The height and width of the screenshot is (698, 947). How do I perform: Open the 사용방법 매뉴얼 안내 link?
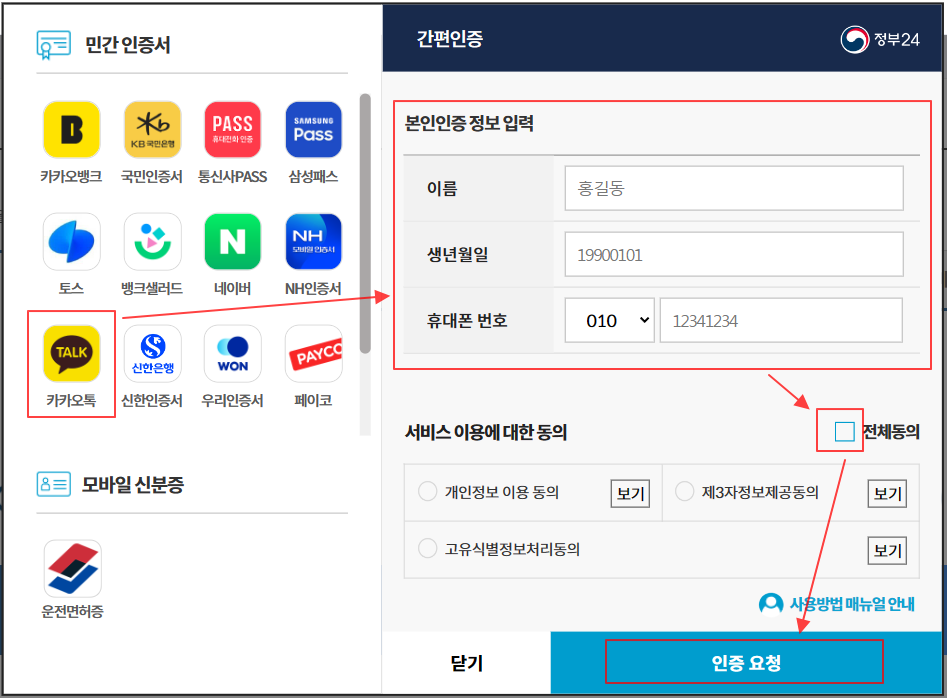(x=852, y=604)
